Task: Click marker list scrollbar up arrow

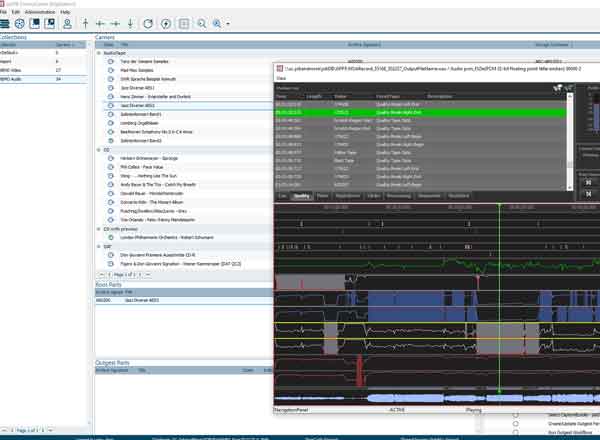Action: [x=570, y=96]
